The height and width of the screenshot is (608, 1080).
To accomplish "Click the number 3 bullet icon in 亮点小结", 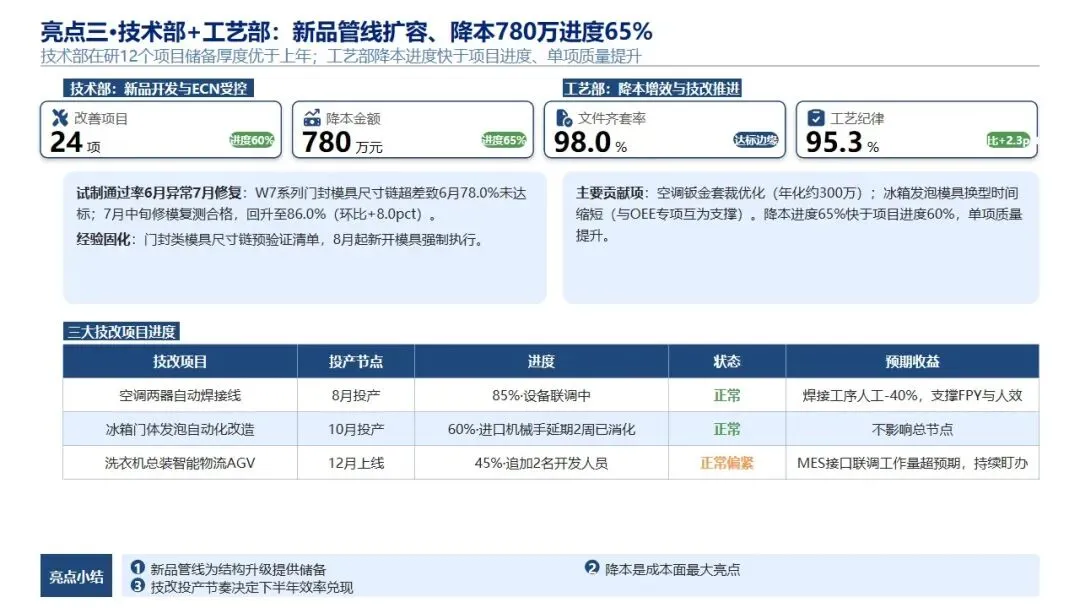I will (138, 586).
